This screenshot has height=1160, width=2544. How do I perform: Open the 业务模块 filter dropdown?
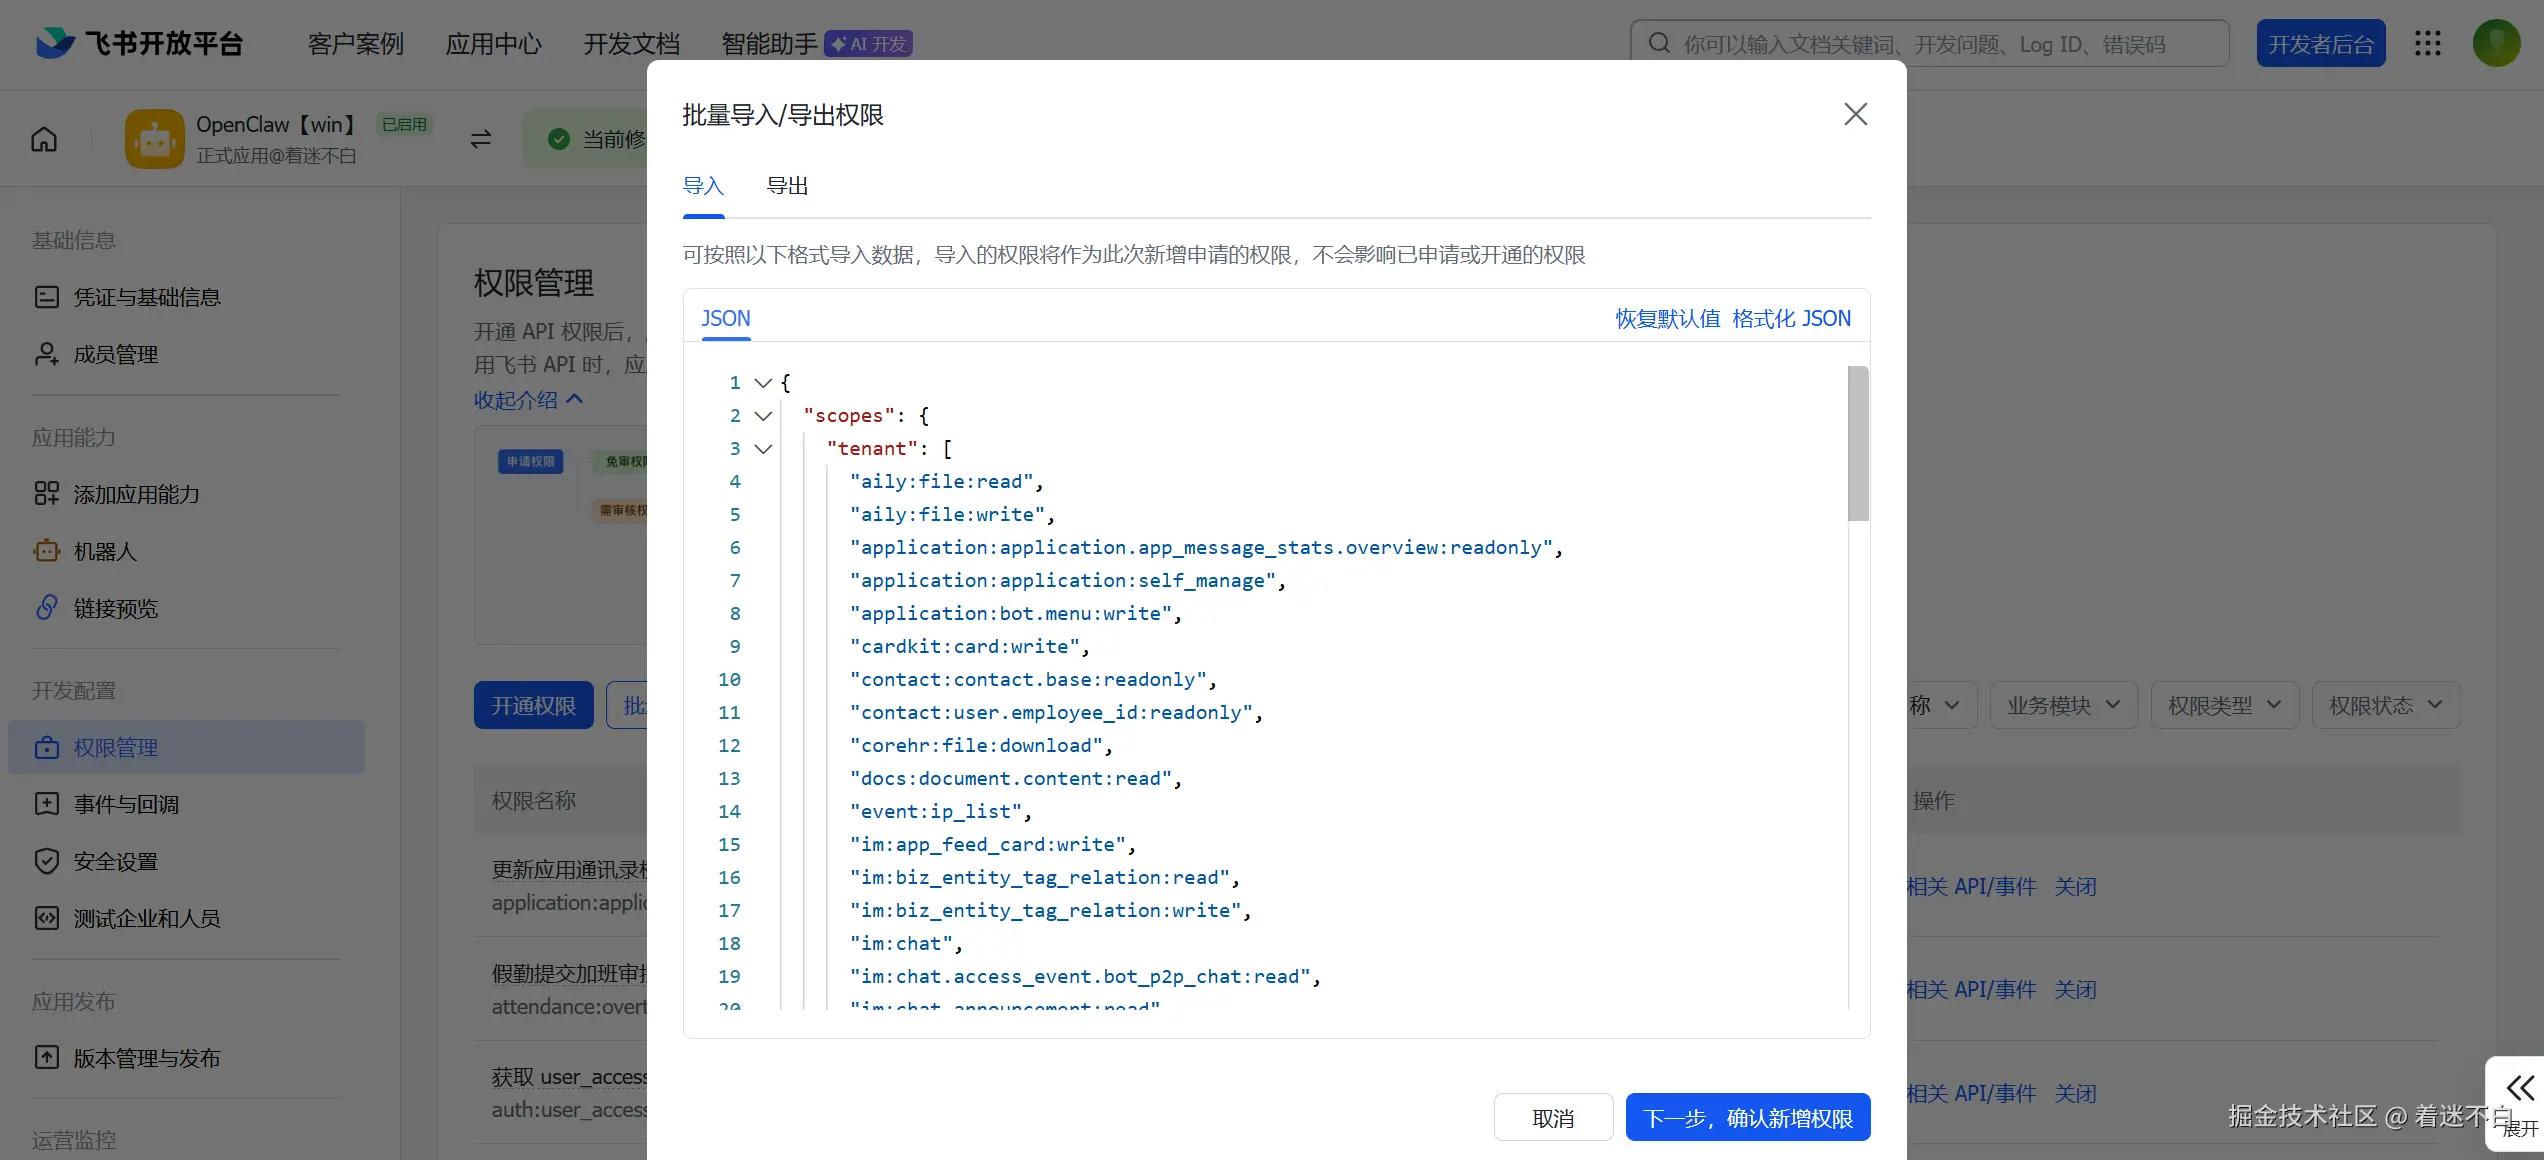pos(2063,706)
